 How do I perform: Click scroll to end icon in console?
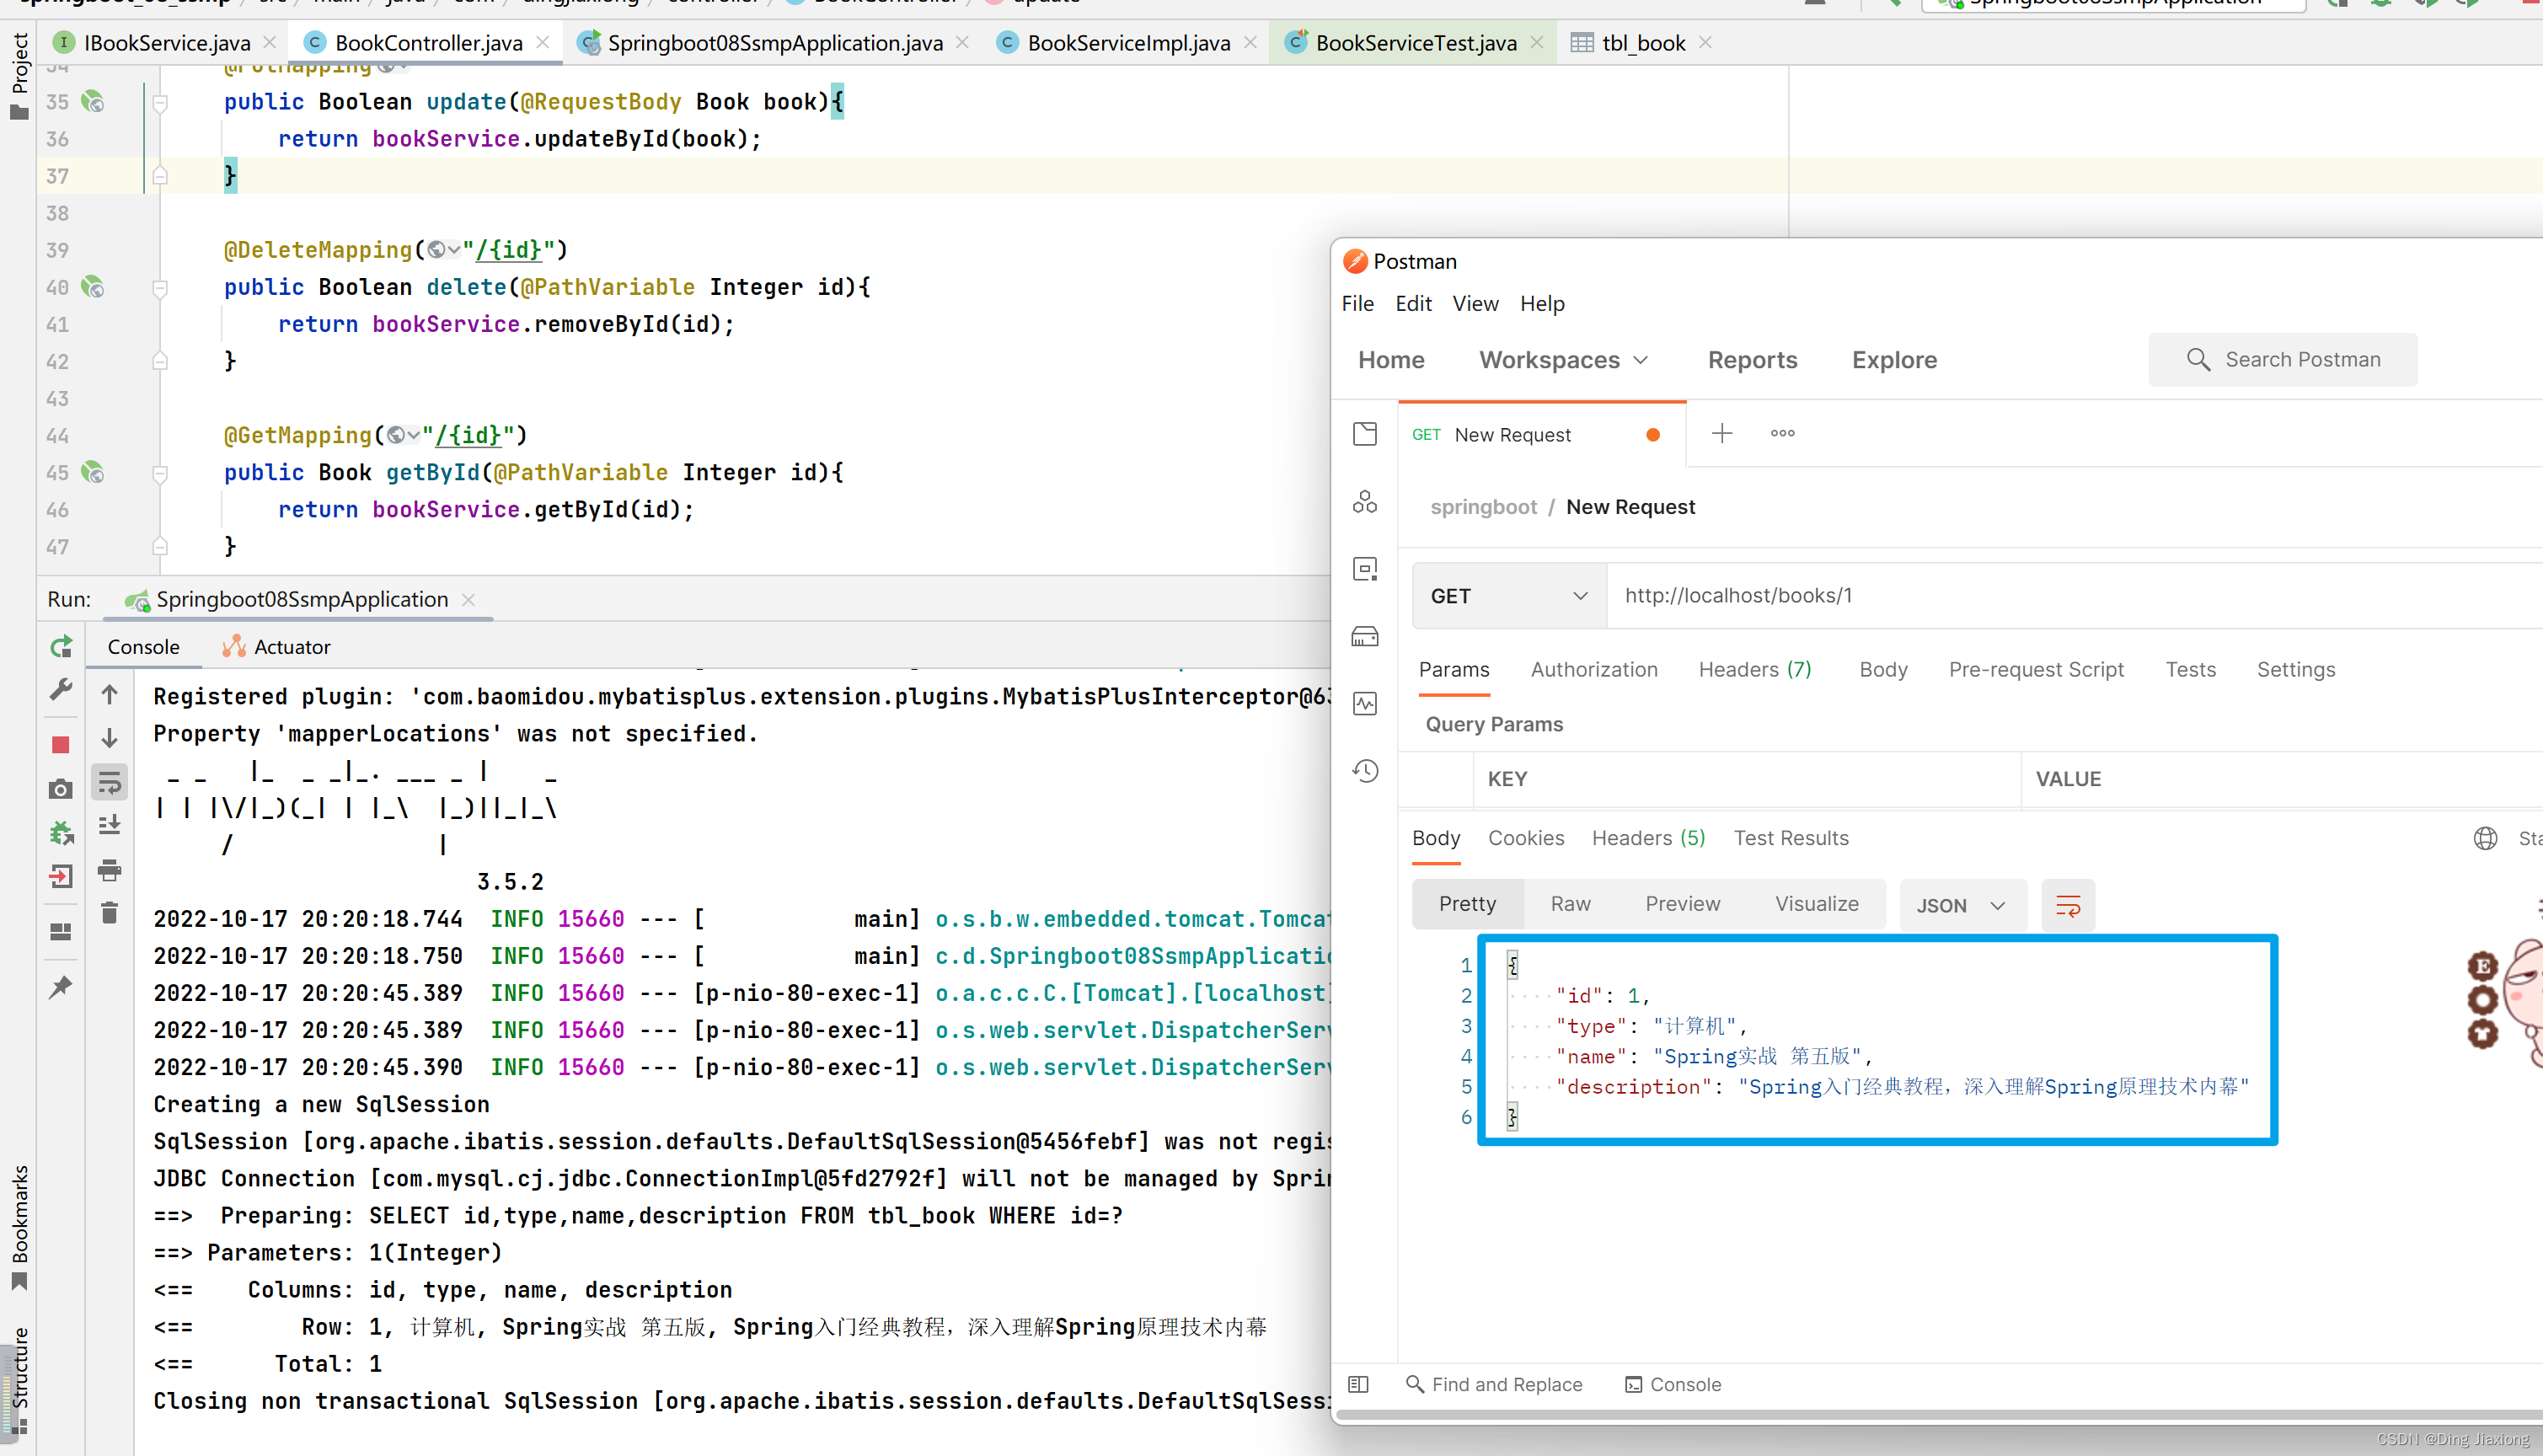(x=110, y=825)
